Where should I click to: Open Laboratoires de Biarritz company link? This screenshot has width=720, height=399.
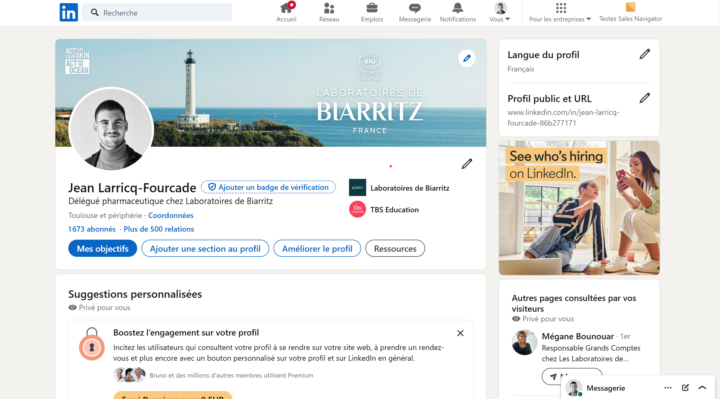[x=410, y=188]
